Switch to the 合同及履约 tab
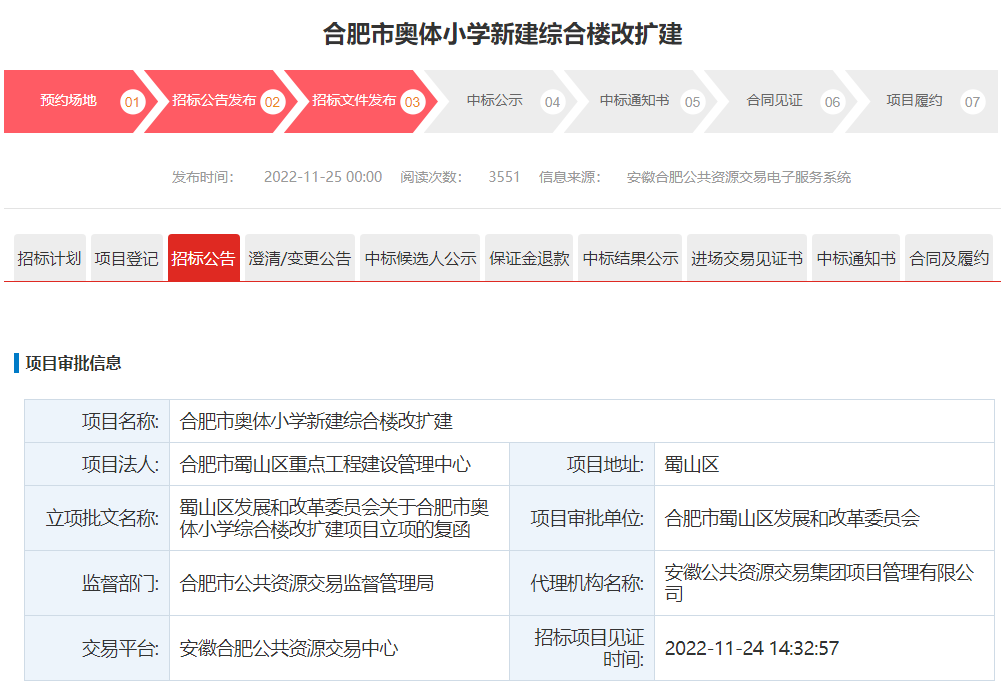This screenshot has height=697, width=1001. (x=949, y=258)
